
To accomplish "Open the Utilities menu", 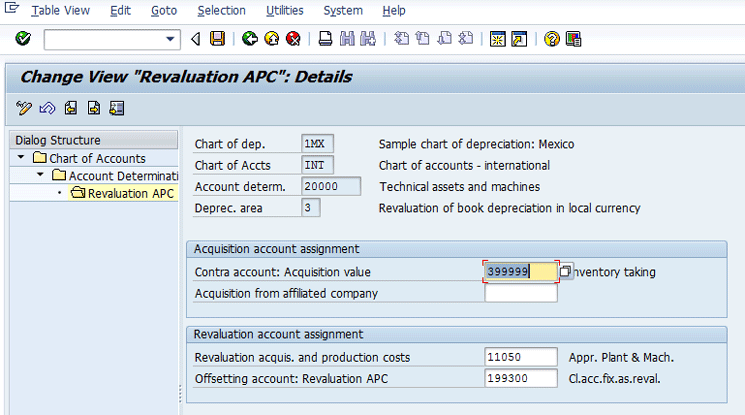I will click(285, 11).
